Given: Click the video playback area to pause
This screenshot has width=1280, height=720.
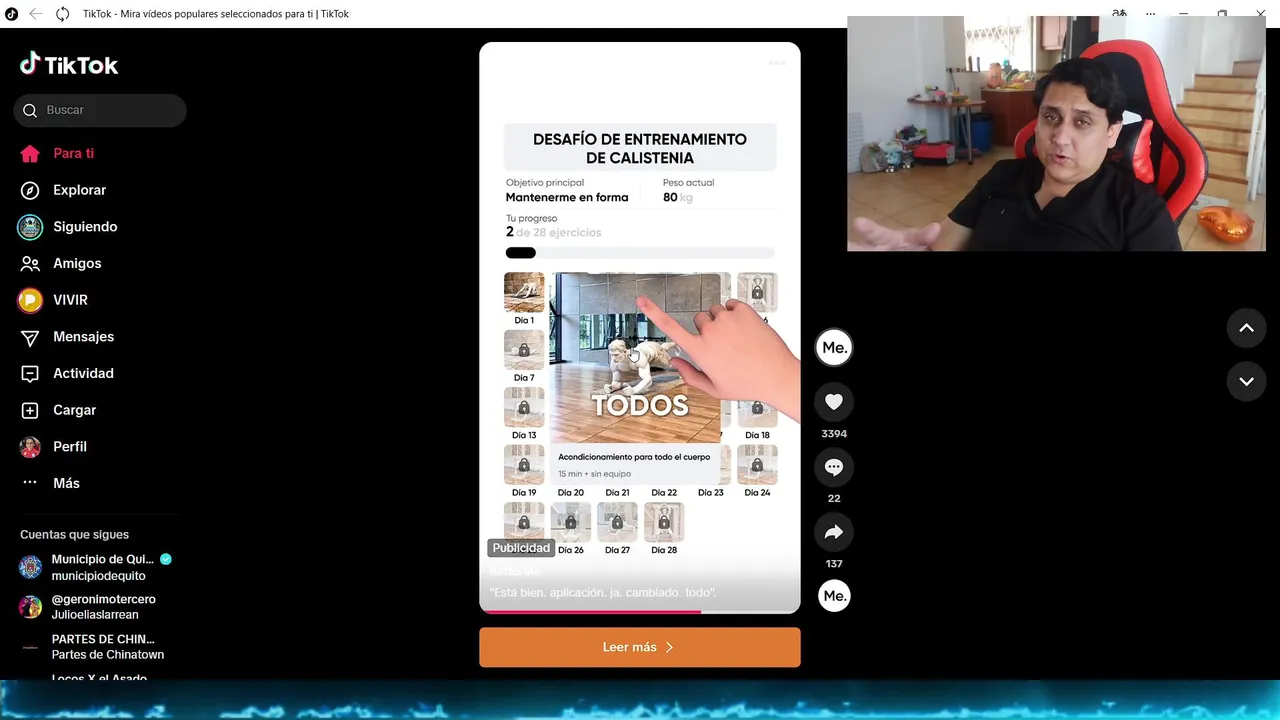Looking at the screenshot, I should click(640, 328).
